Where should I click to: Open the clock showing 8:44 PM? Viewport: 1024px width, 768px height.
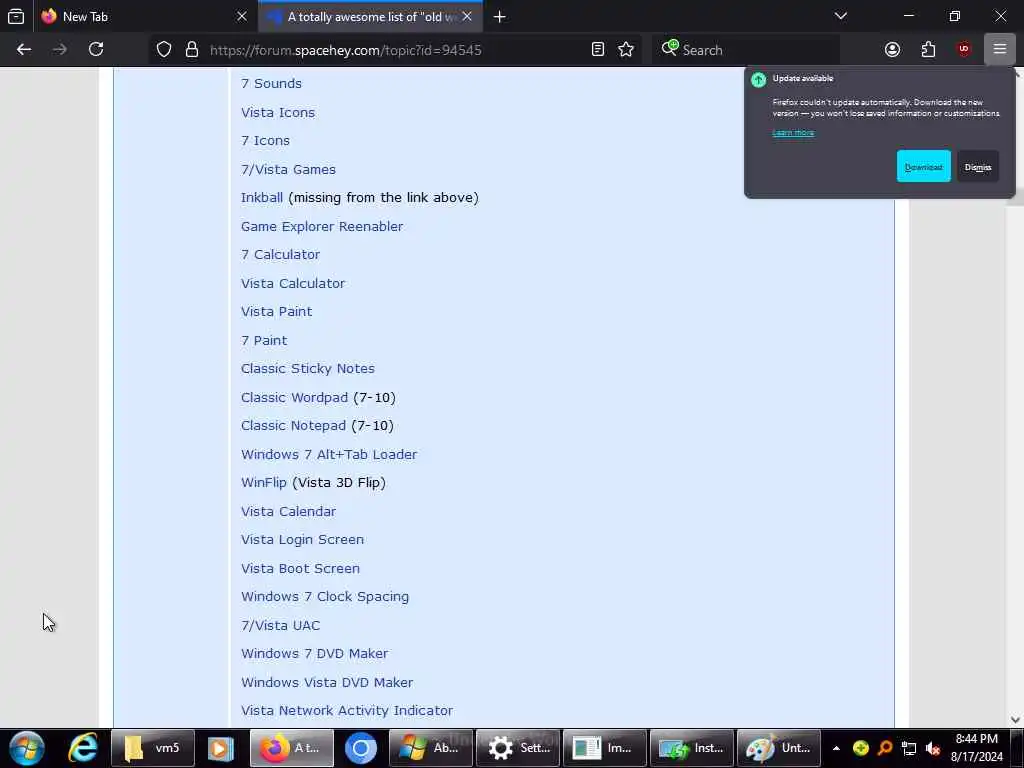[x=976, y=748]
